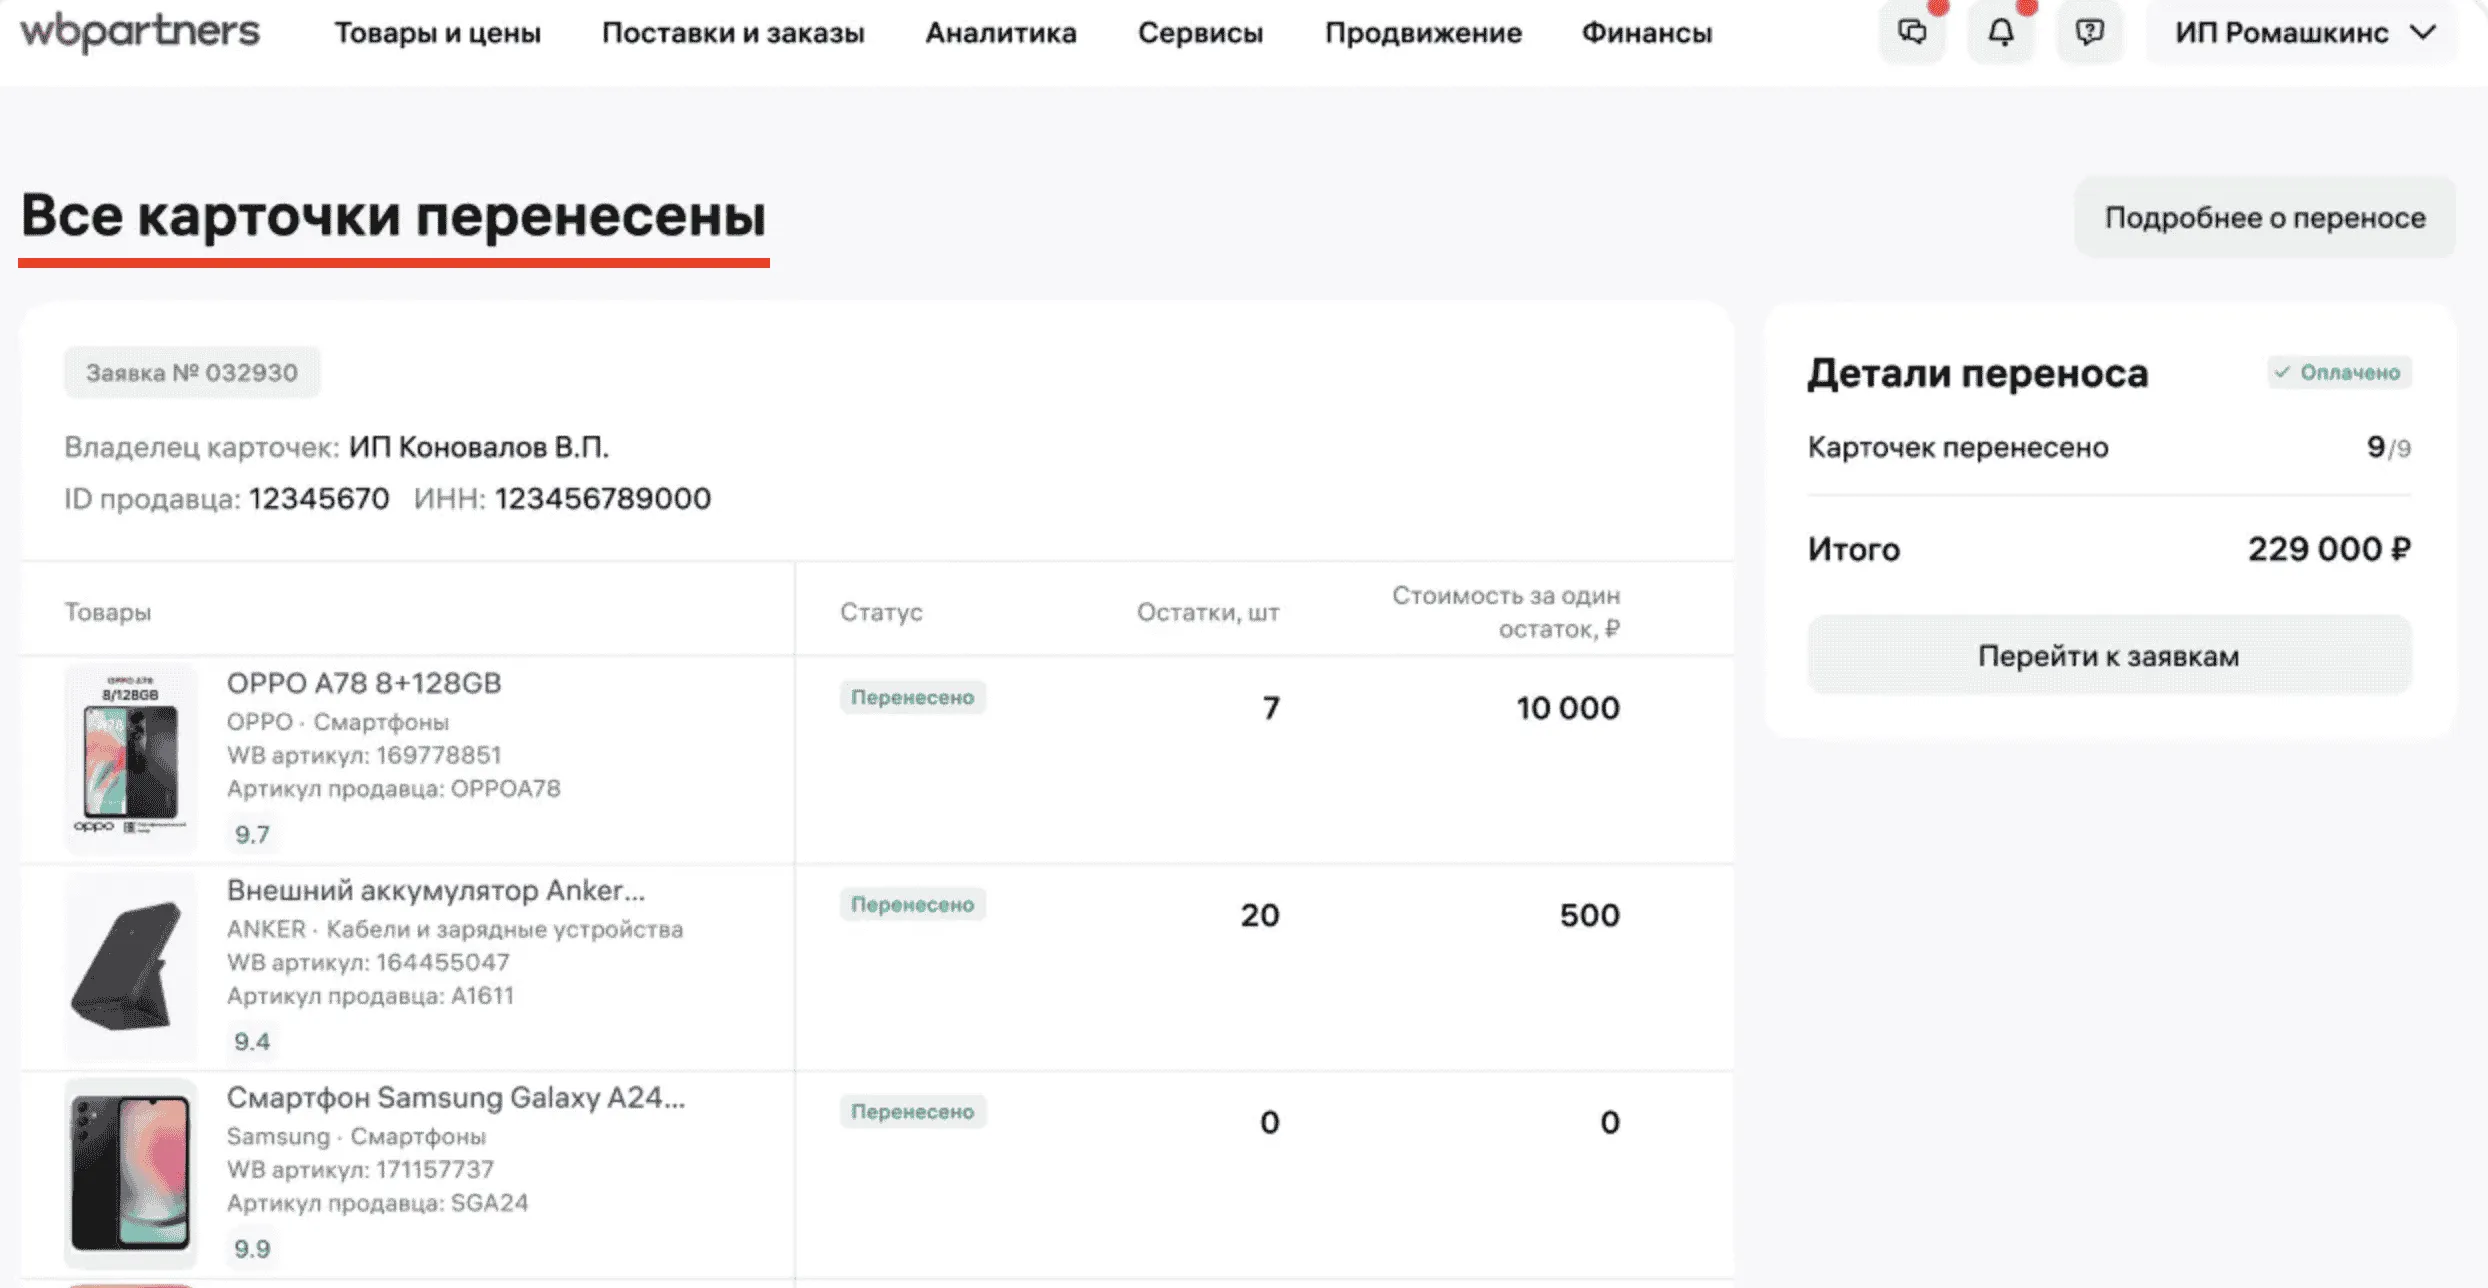This screenshot has width=2488, height=1288.
Task: Click the green Оплачено status badge
Action: [2339, 372]
